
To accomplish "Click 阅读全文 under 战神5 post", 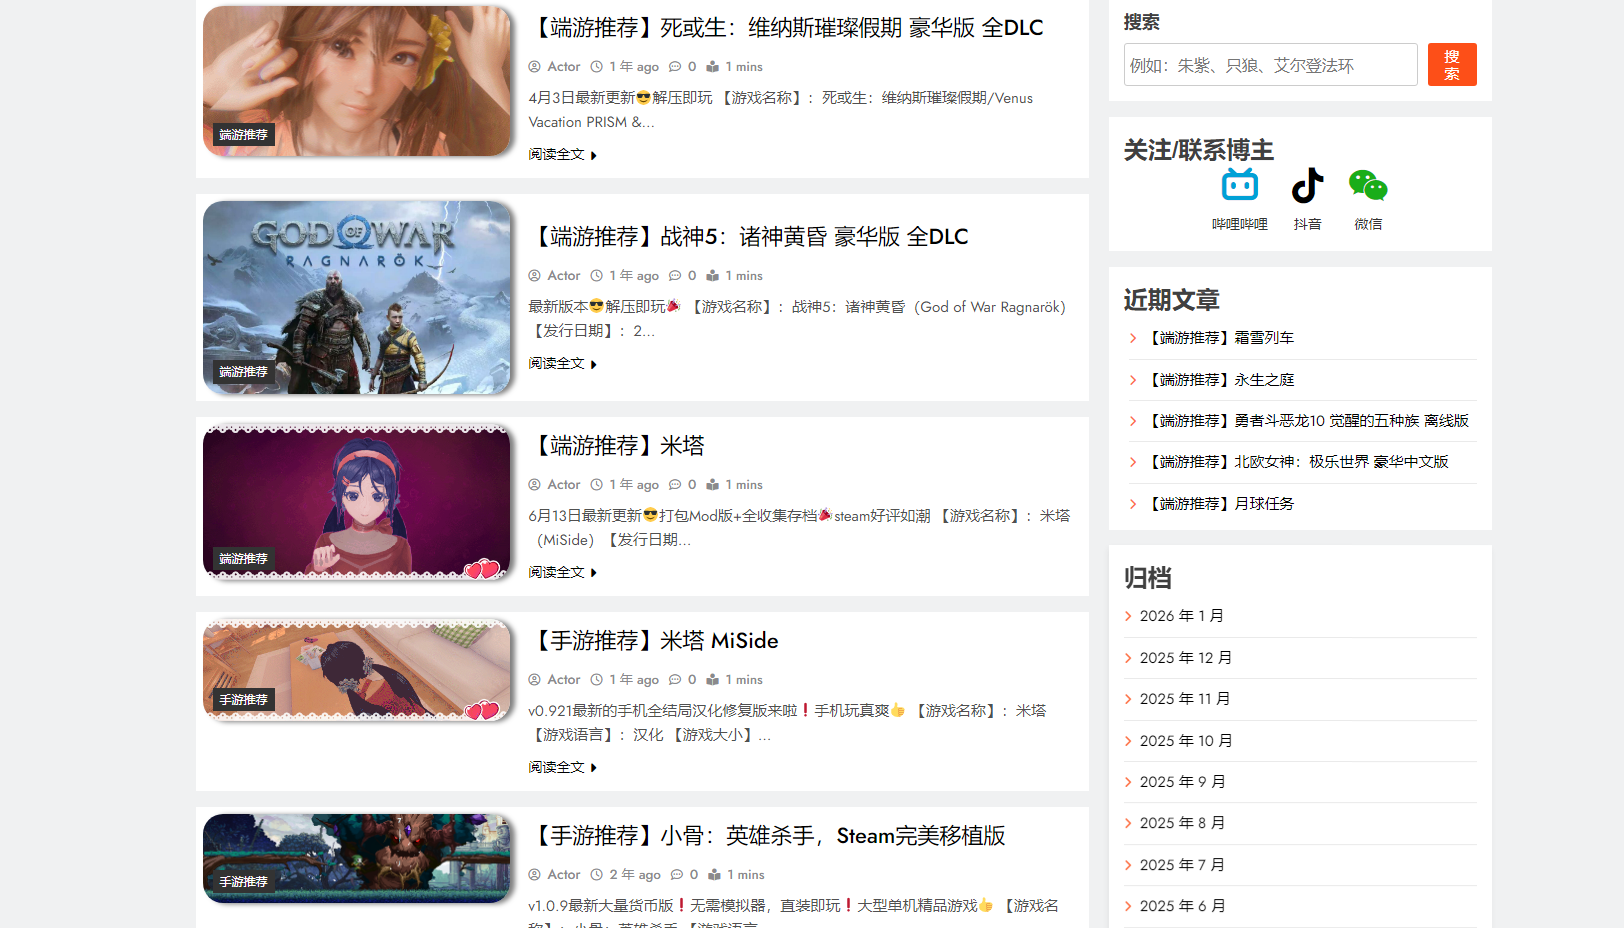I will pyautogui.click(x=562, y=364).
